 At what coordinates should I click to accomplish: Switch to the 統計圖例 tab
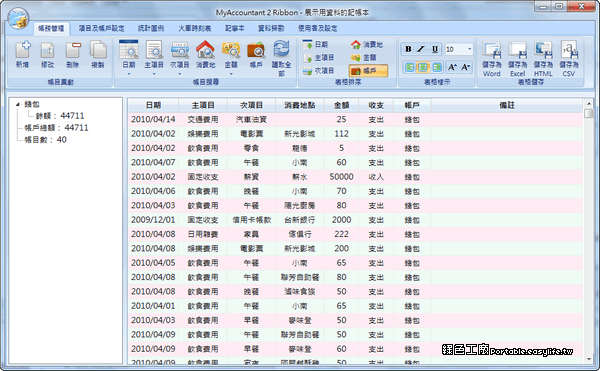(151, 28)
